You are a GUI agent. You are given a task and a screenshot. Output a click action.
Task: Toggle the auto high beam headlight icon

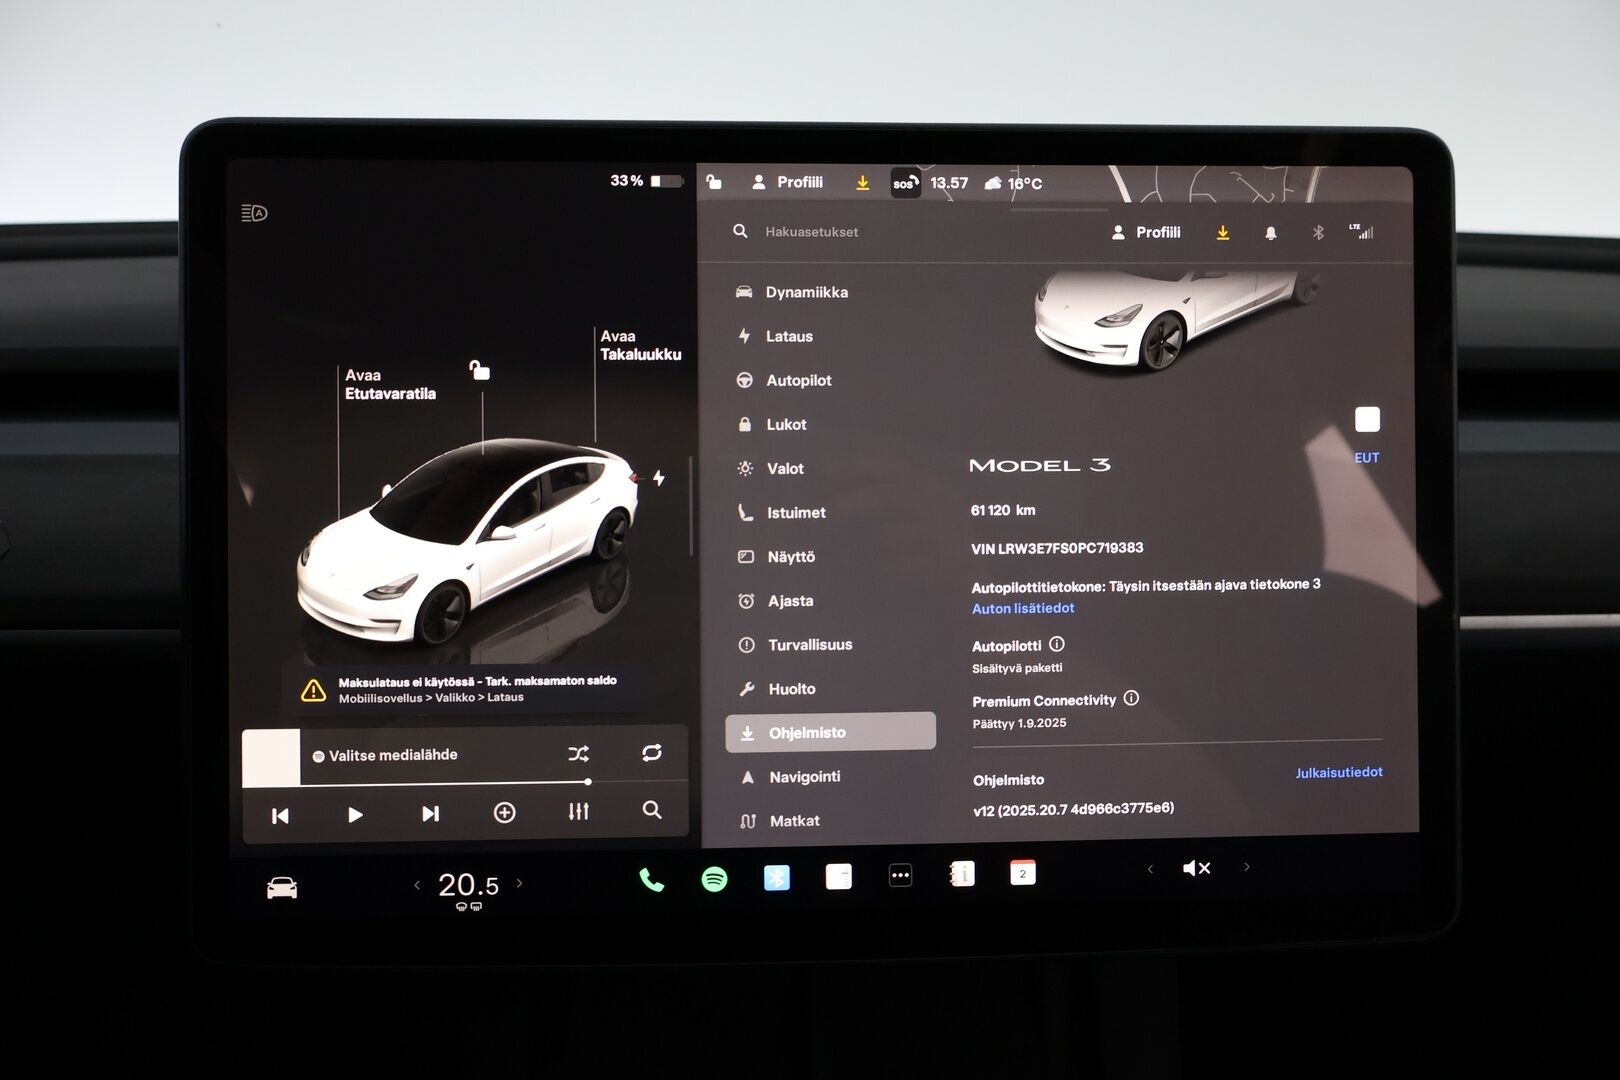tap(254, 213)
